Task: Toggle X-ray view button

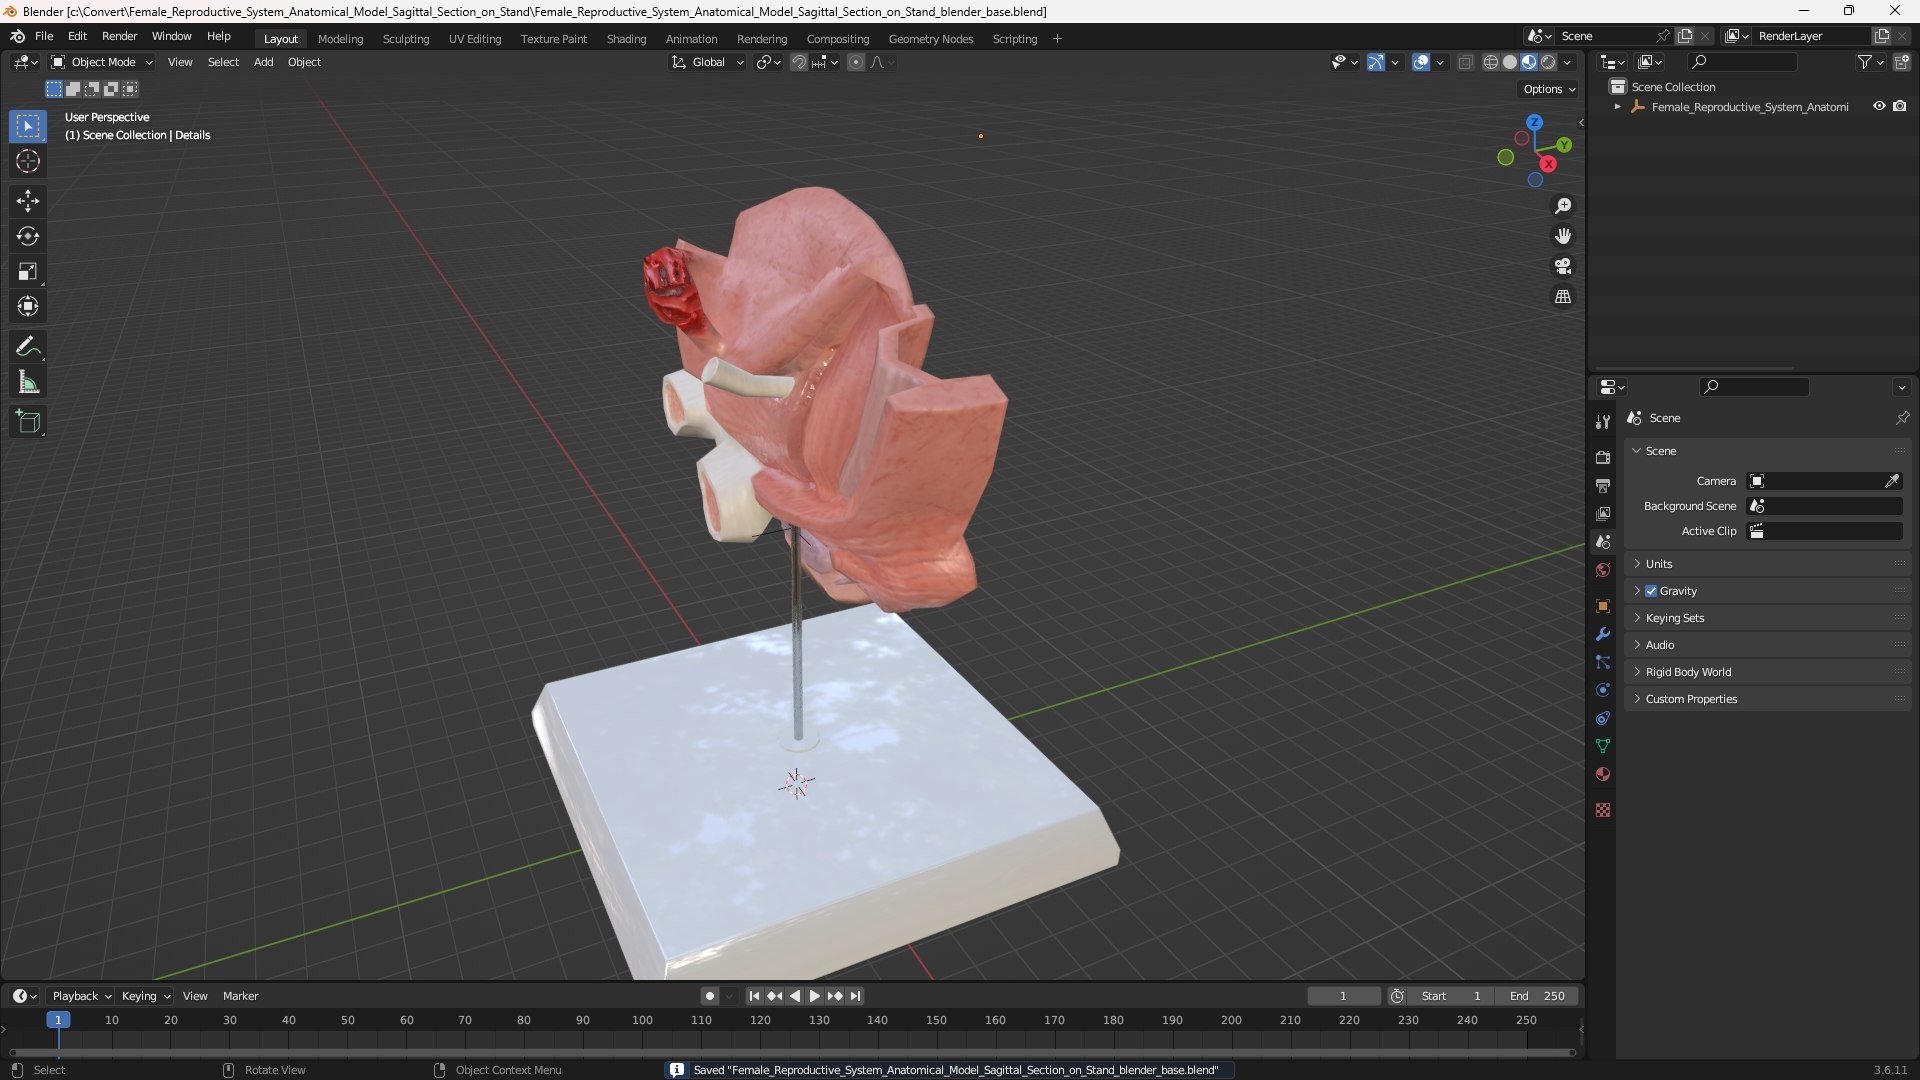Action: 1465,62
